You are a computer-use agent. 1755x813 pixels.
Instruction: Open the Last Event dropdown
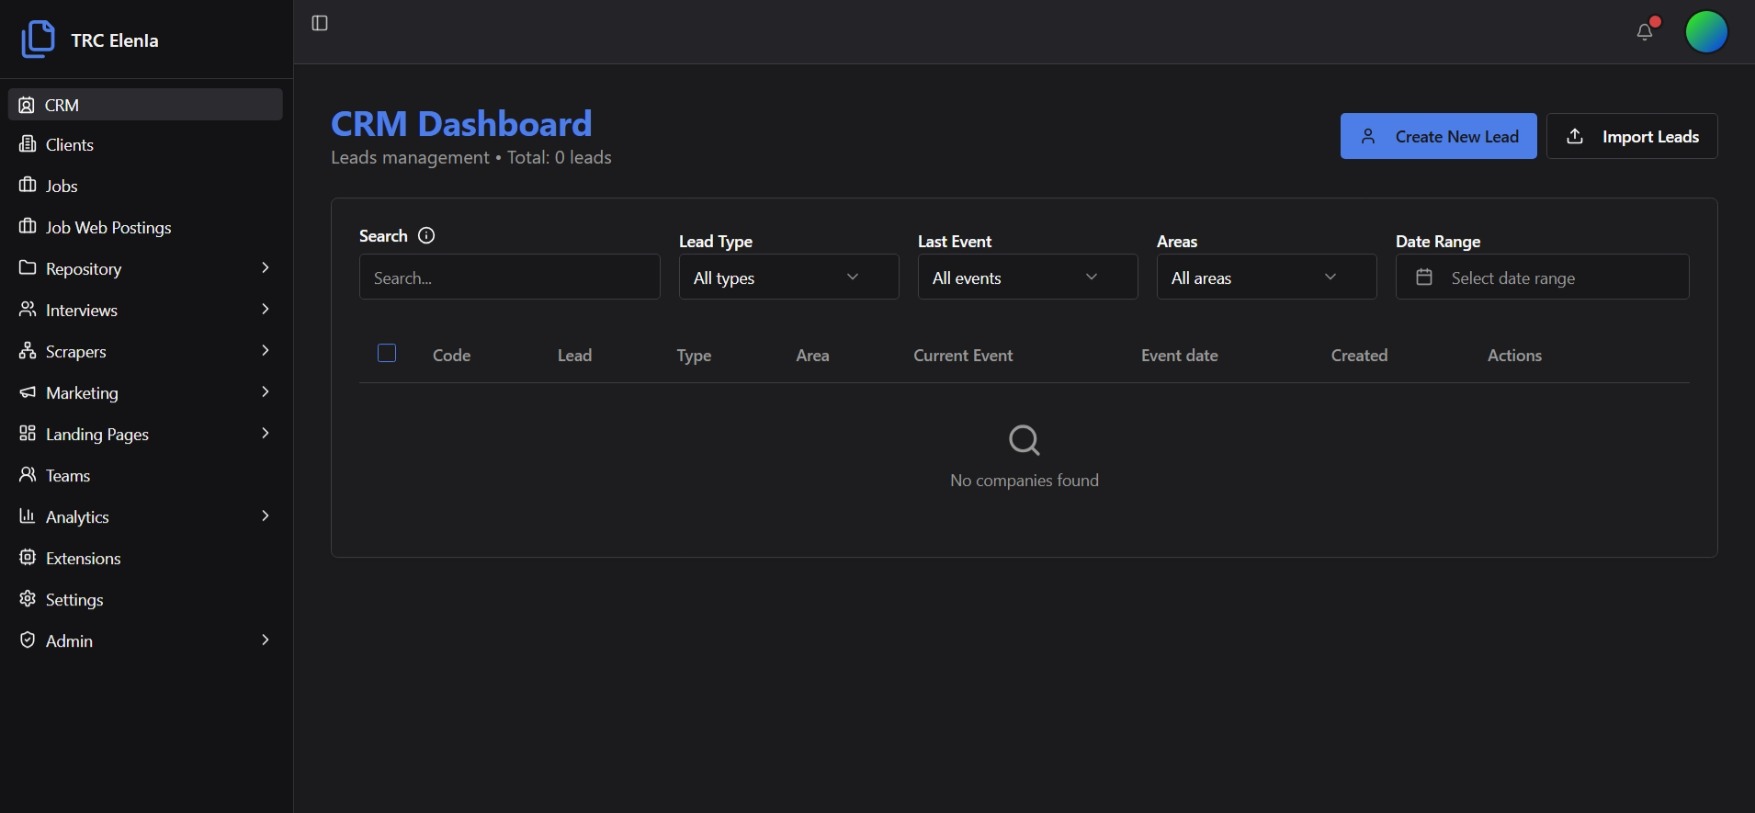click(1027, 277)
